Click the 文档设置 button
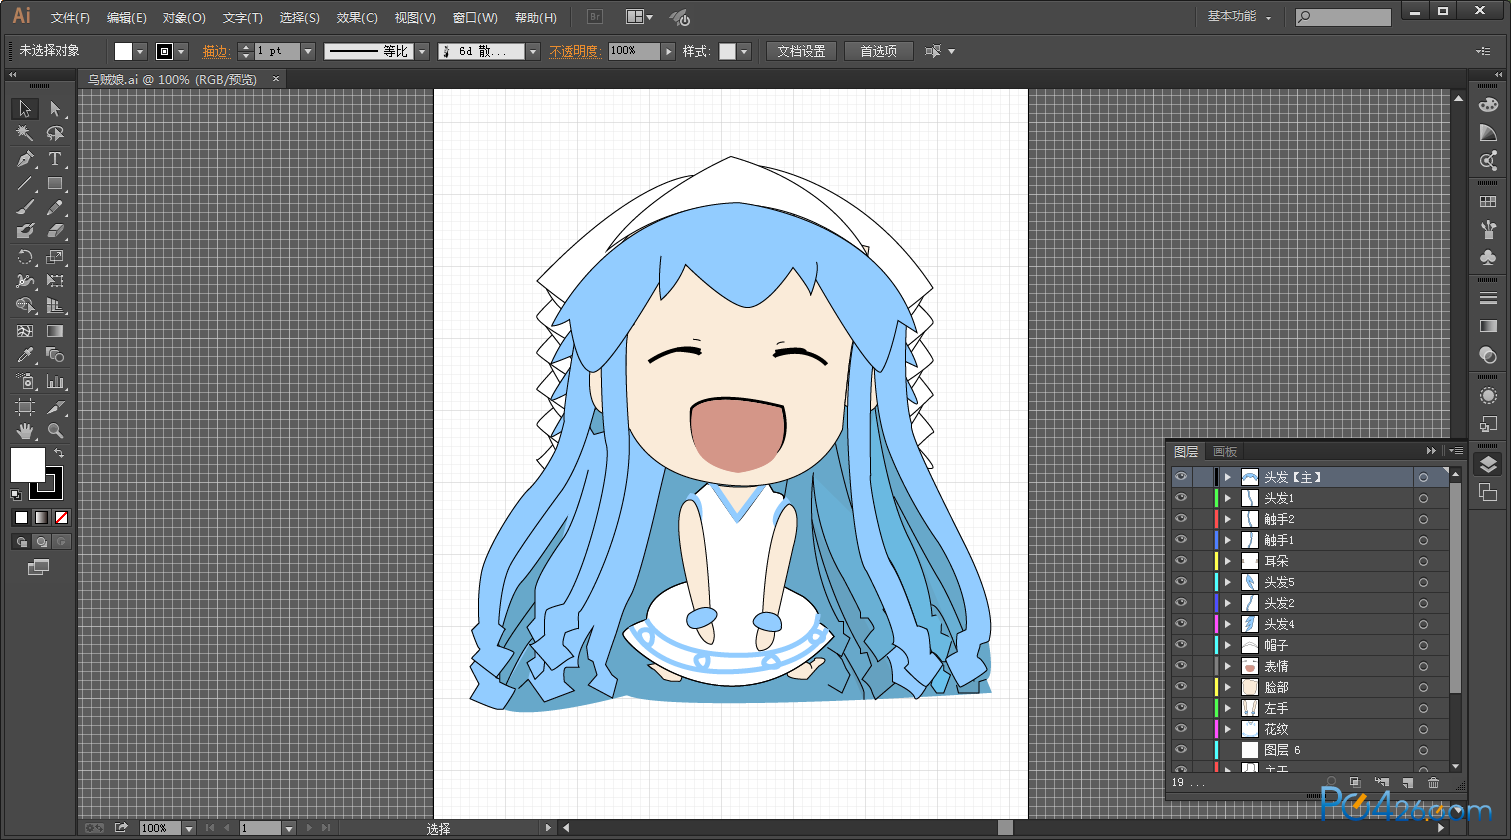This screenshot has width=1511, height=840. [801, 51]
